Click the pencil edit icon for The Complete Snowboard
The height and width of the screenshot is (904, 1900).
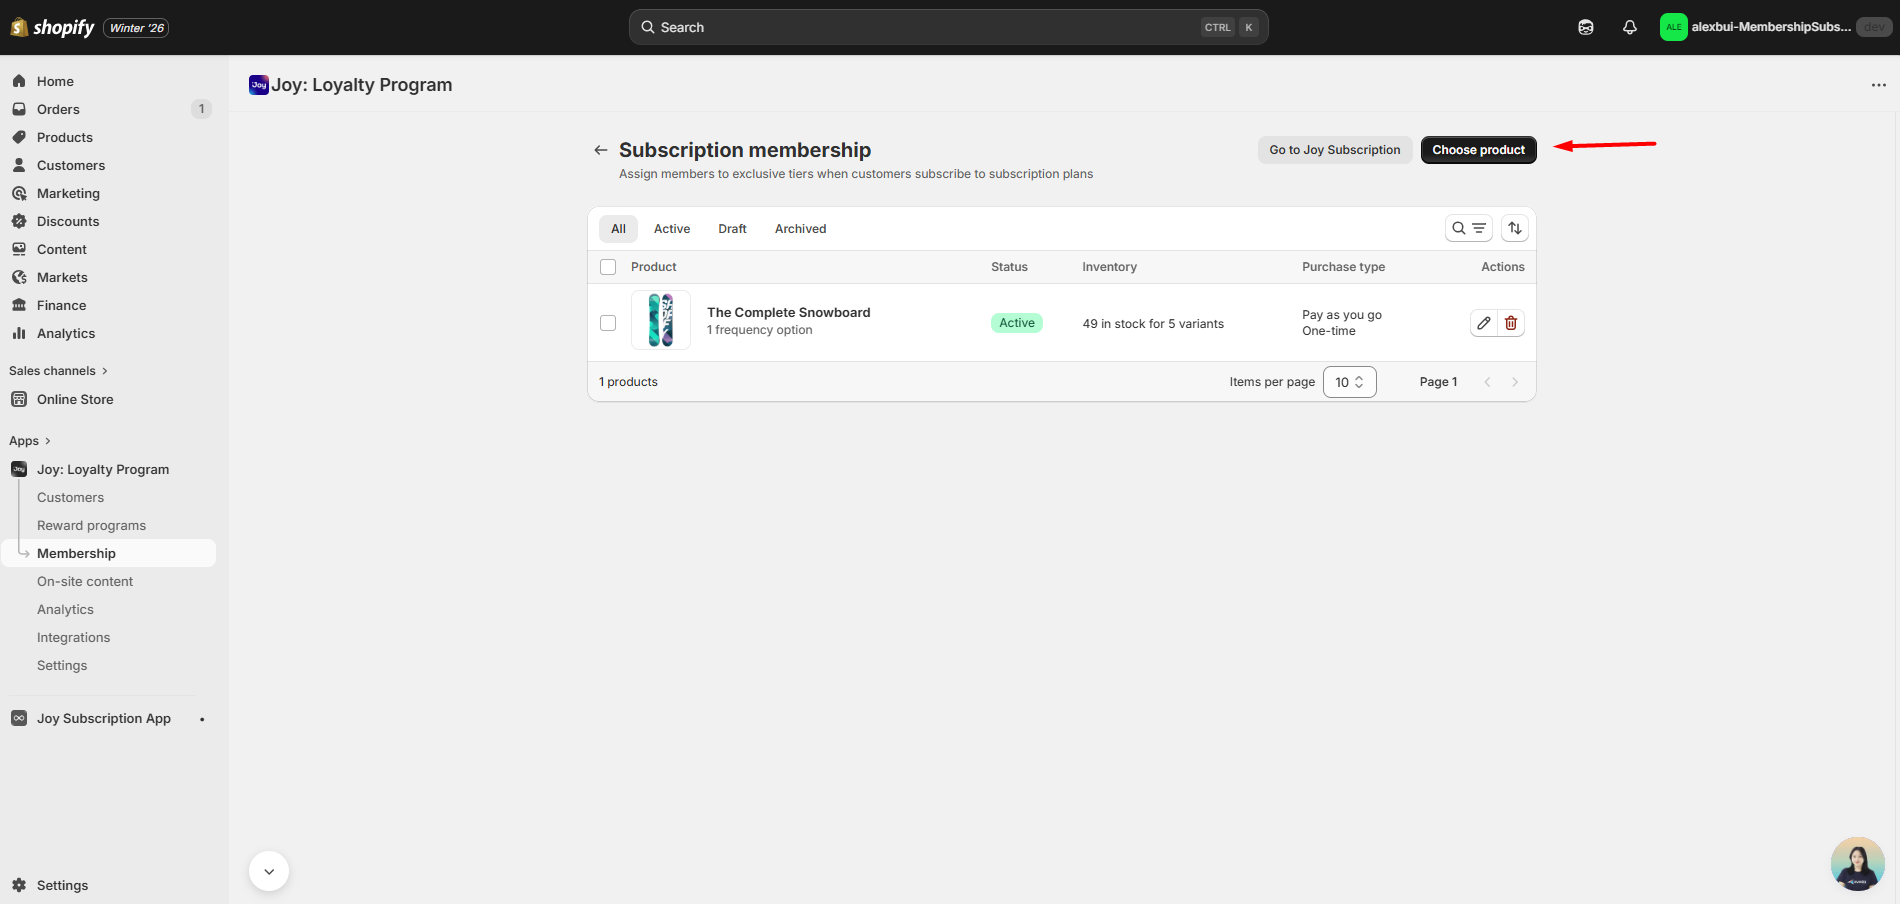(x=1484, y=323)
